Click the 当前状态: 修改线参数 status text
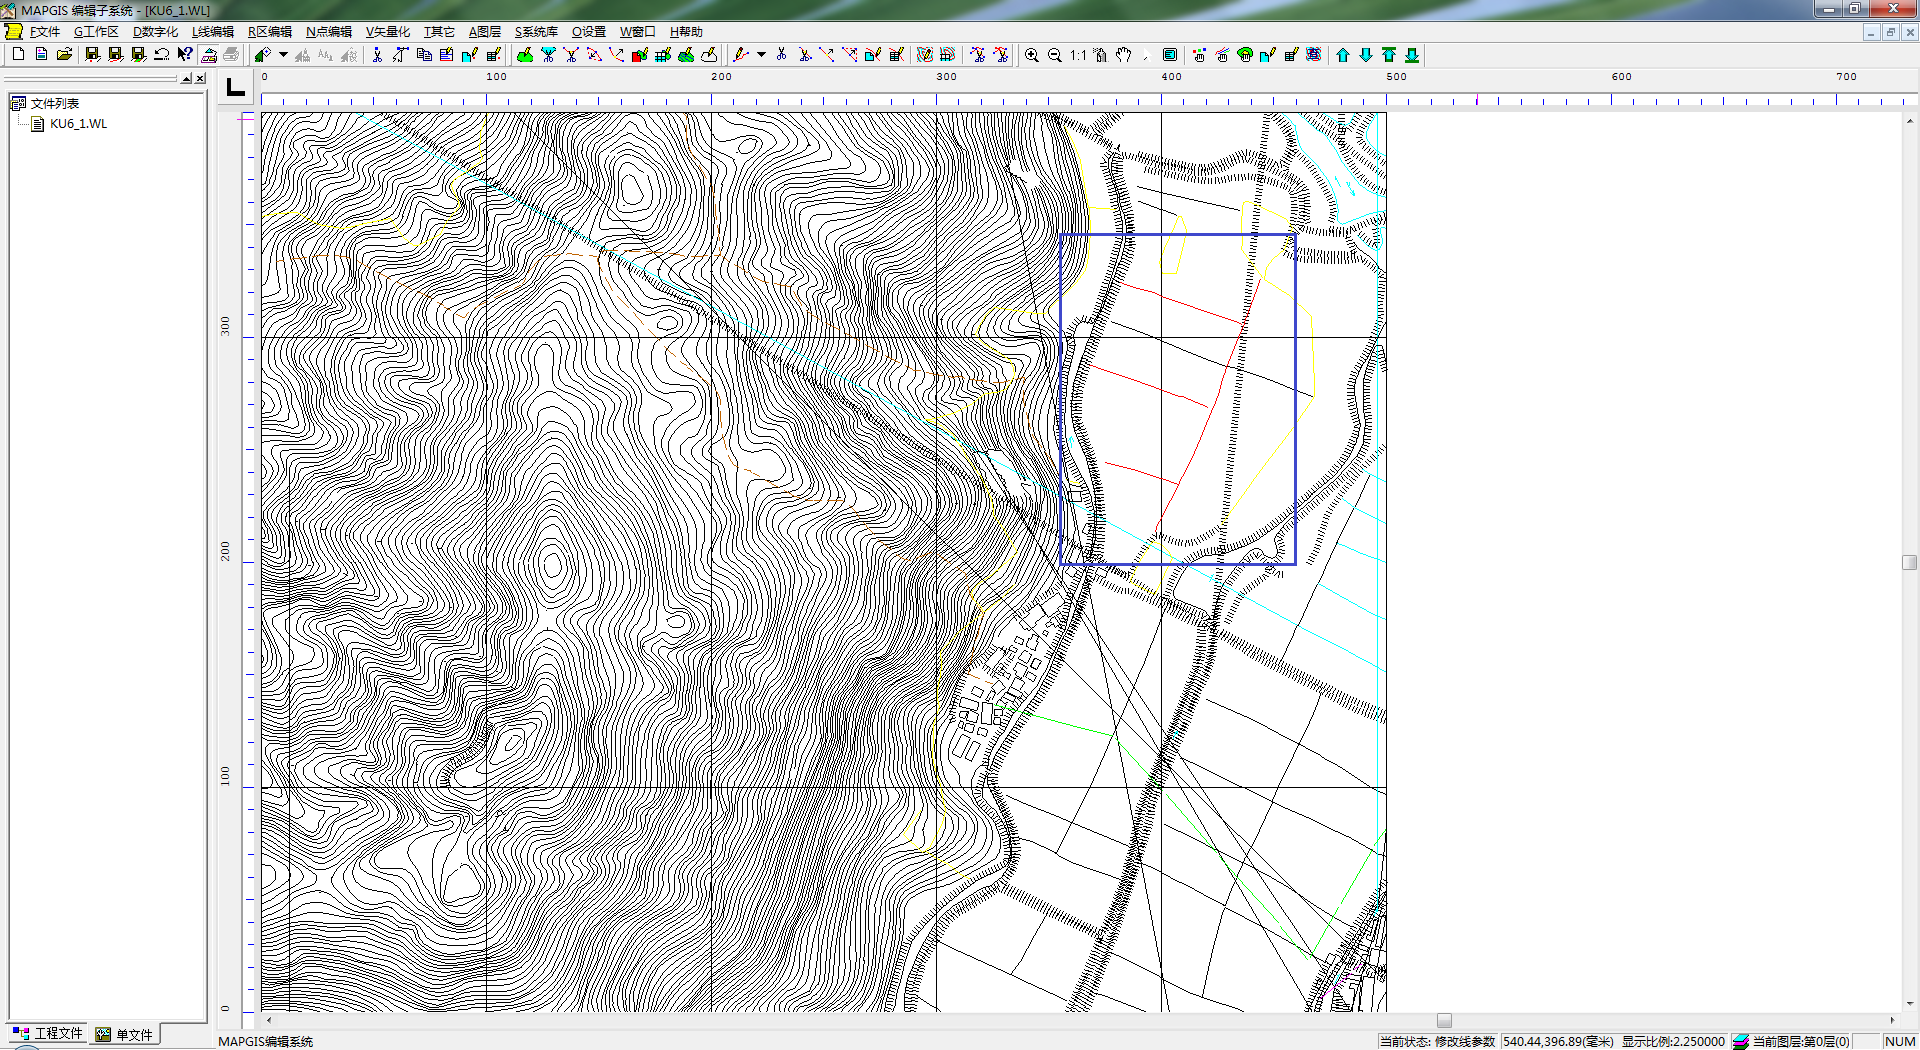 (x=1437, y=1041)
